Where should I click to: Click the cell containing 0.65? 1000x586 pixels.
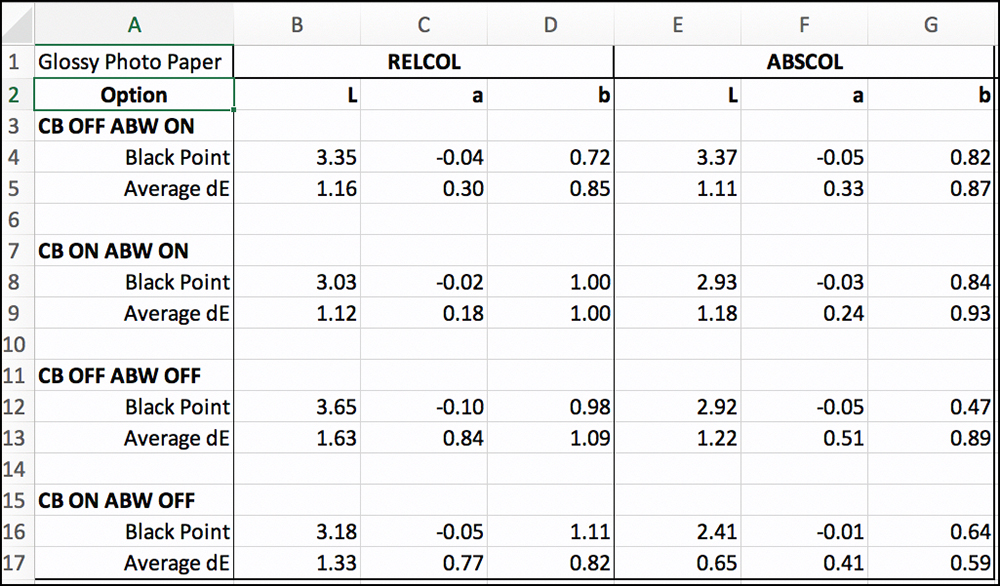[677, 563]
